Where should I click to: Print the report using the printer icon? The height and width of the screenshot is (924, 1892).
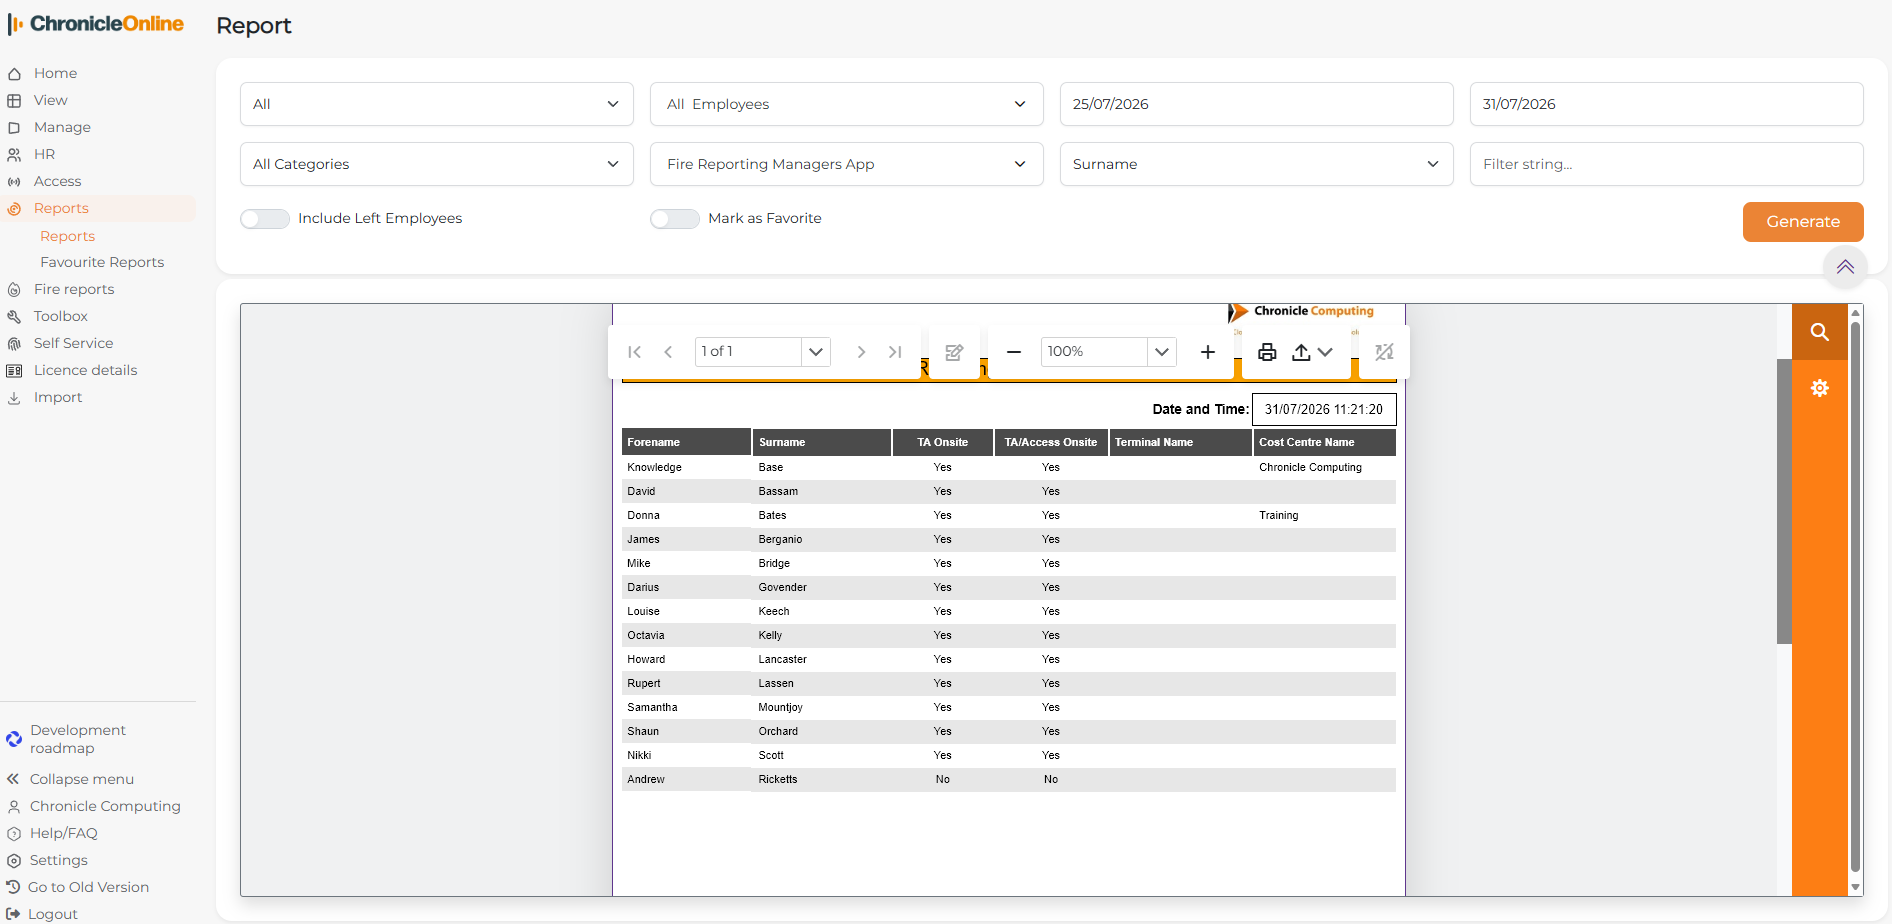(1267, 352)
